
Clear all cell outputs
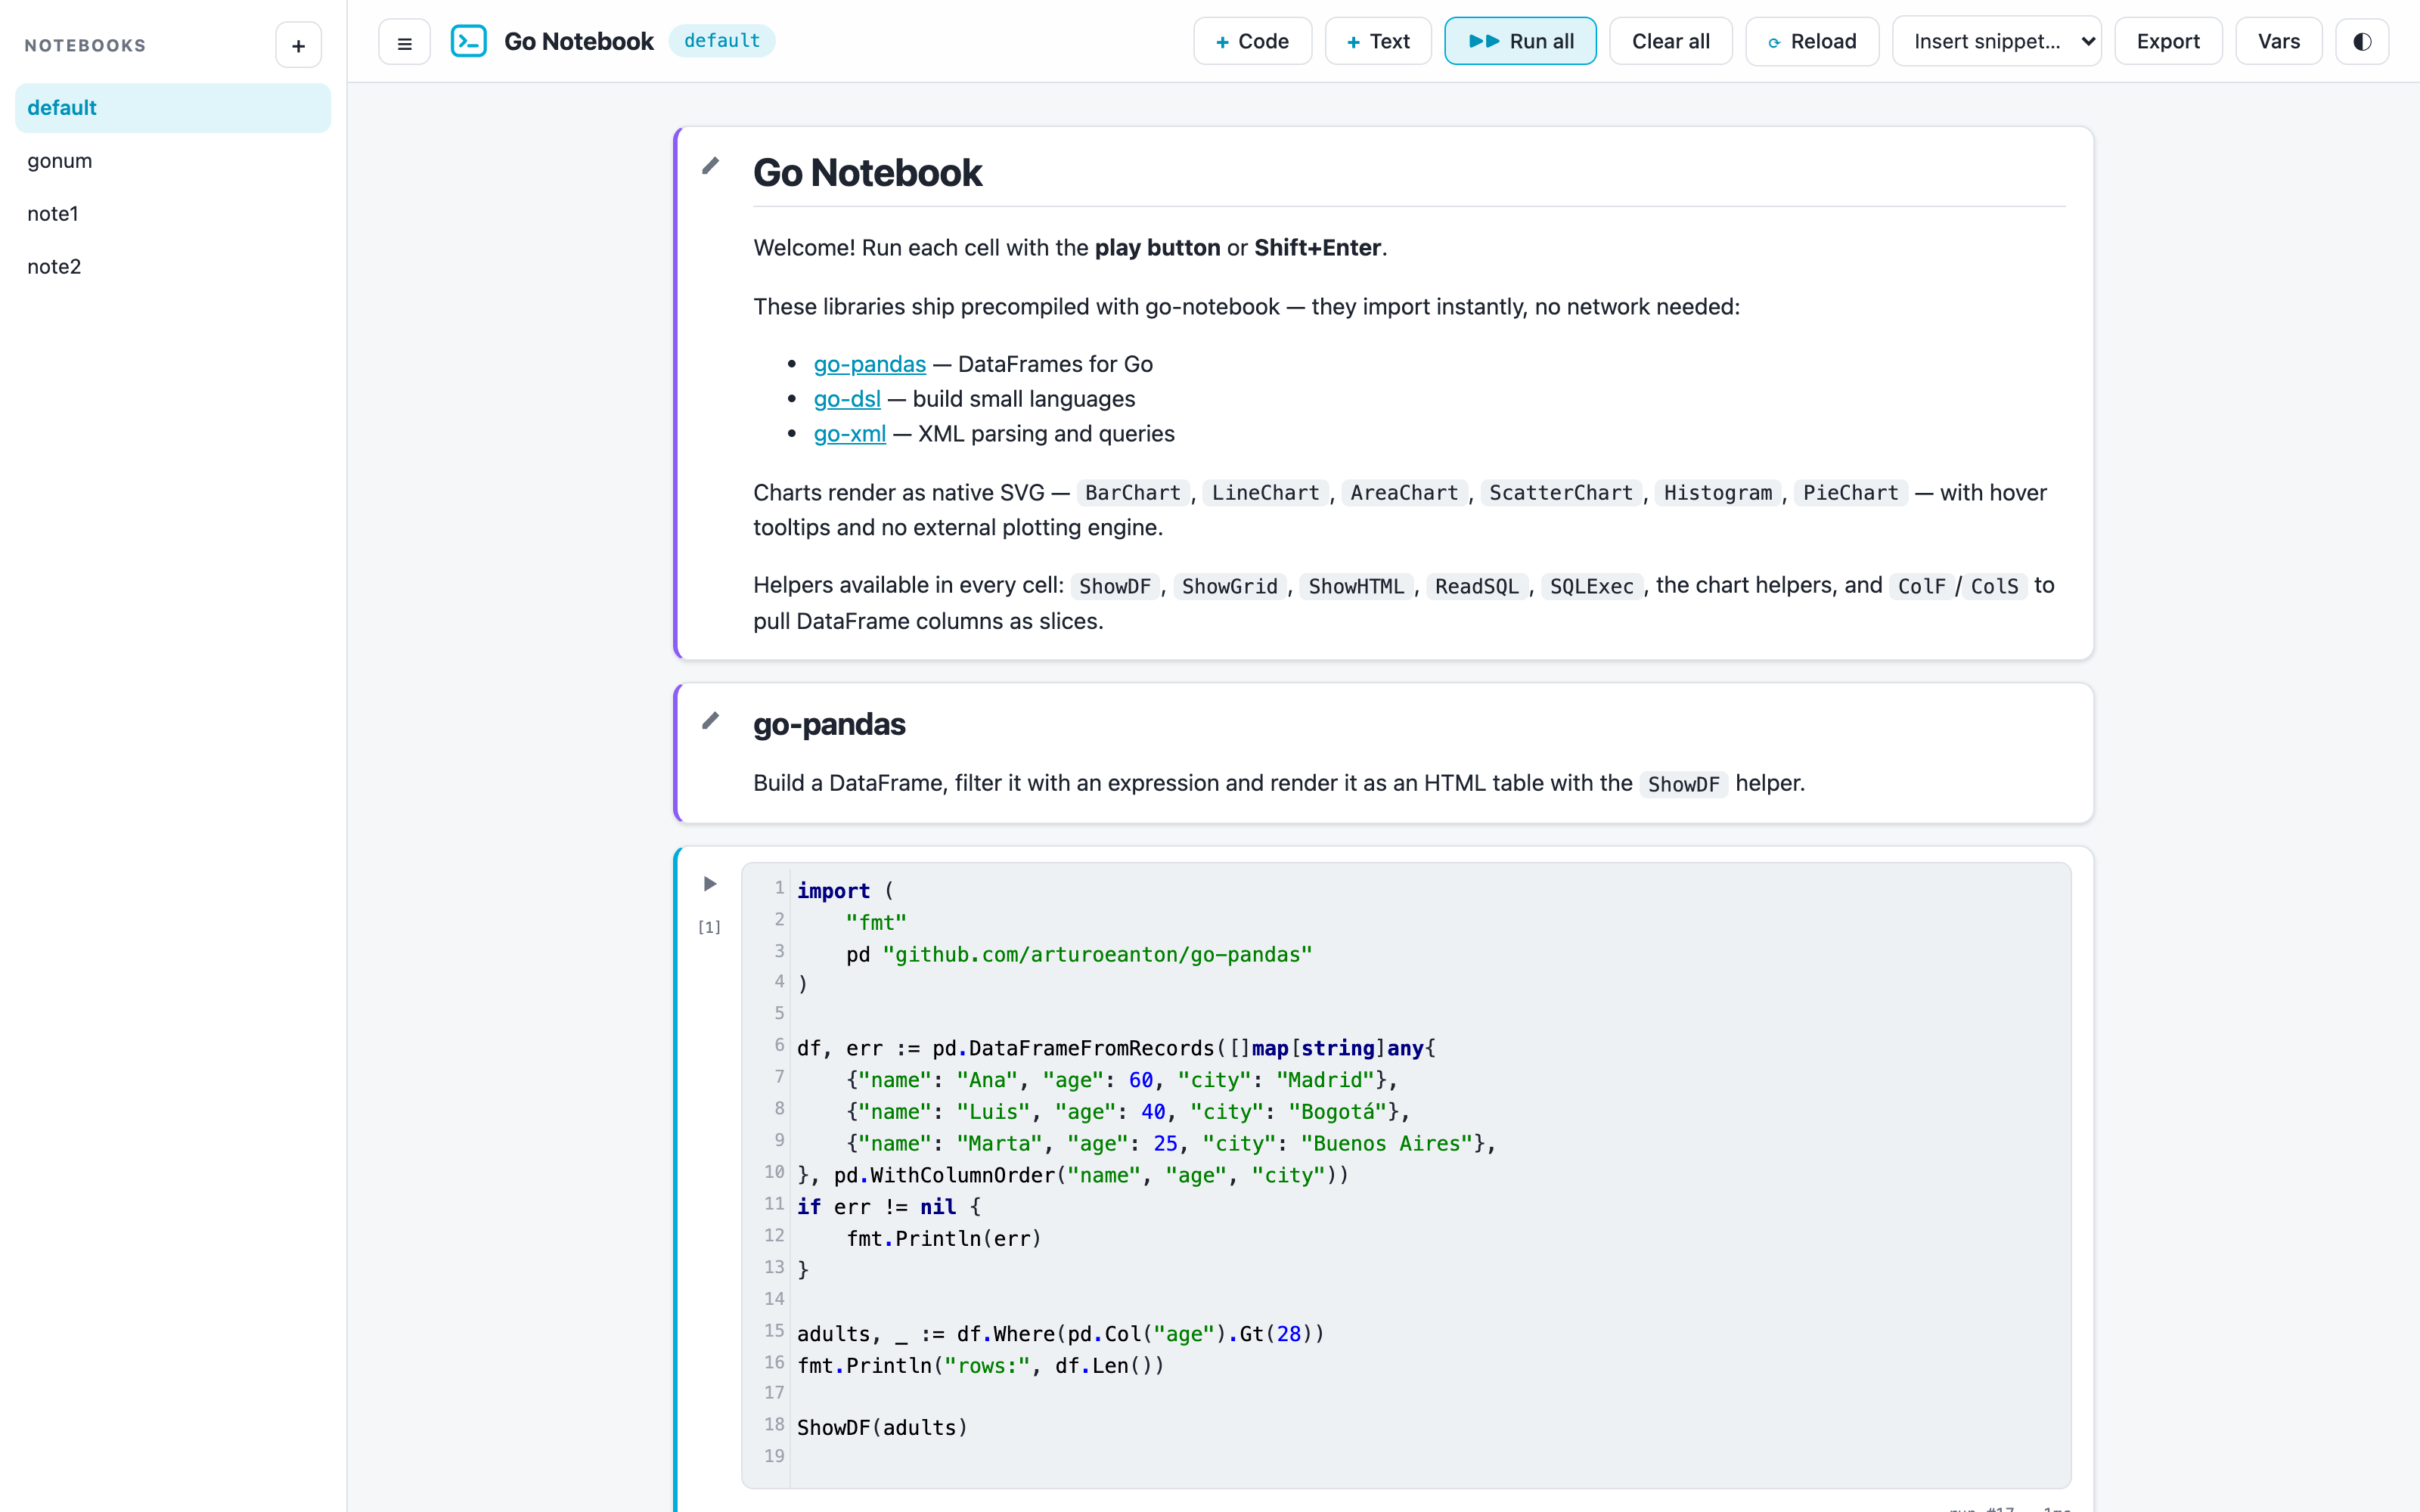click(1670, 42)
